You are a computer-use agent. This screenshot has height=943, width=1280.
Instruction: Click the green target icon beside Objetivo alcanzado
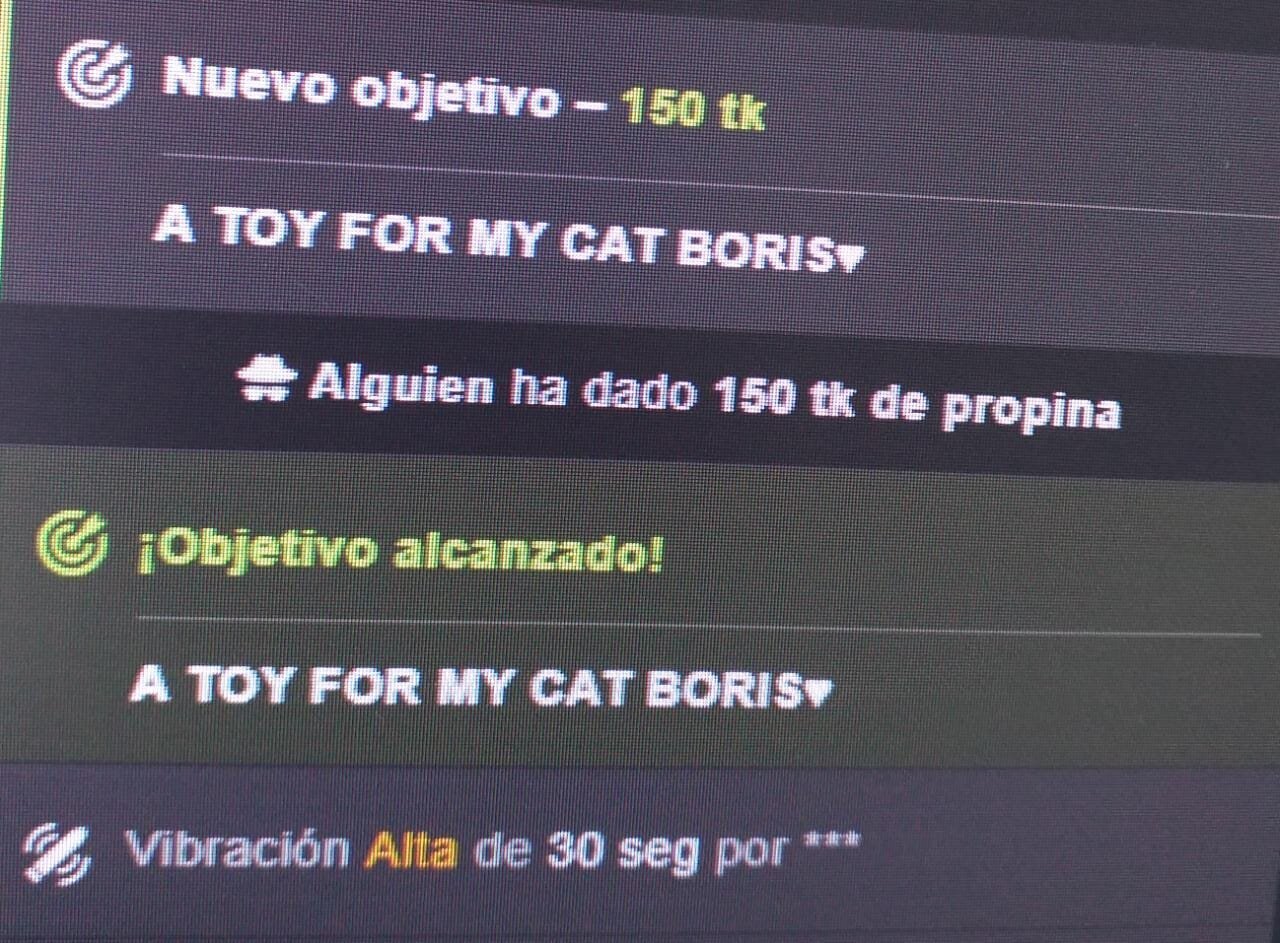[x=70, y=545]
